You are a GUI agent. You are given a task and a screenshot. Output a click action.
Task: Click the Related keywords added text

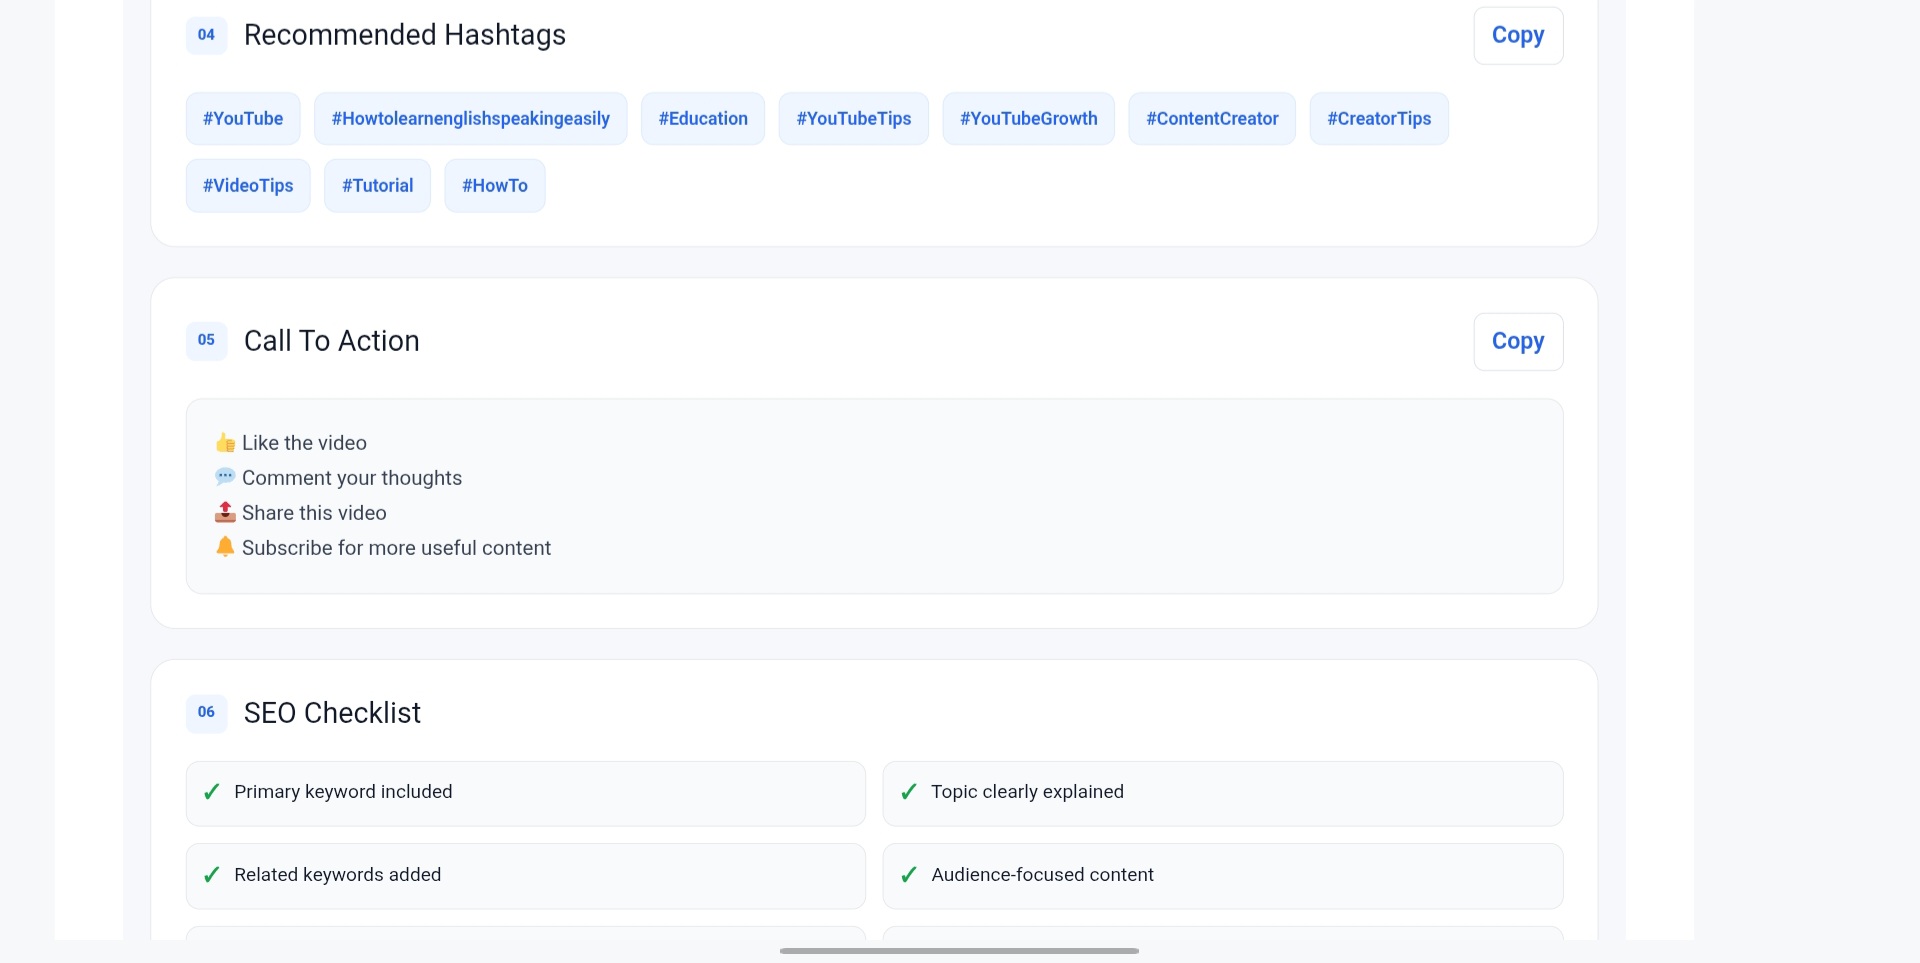tap(337, 875)
